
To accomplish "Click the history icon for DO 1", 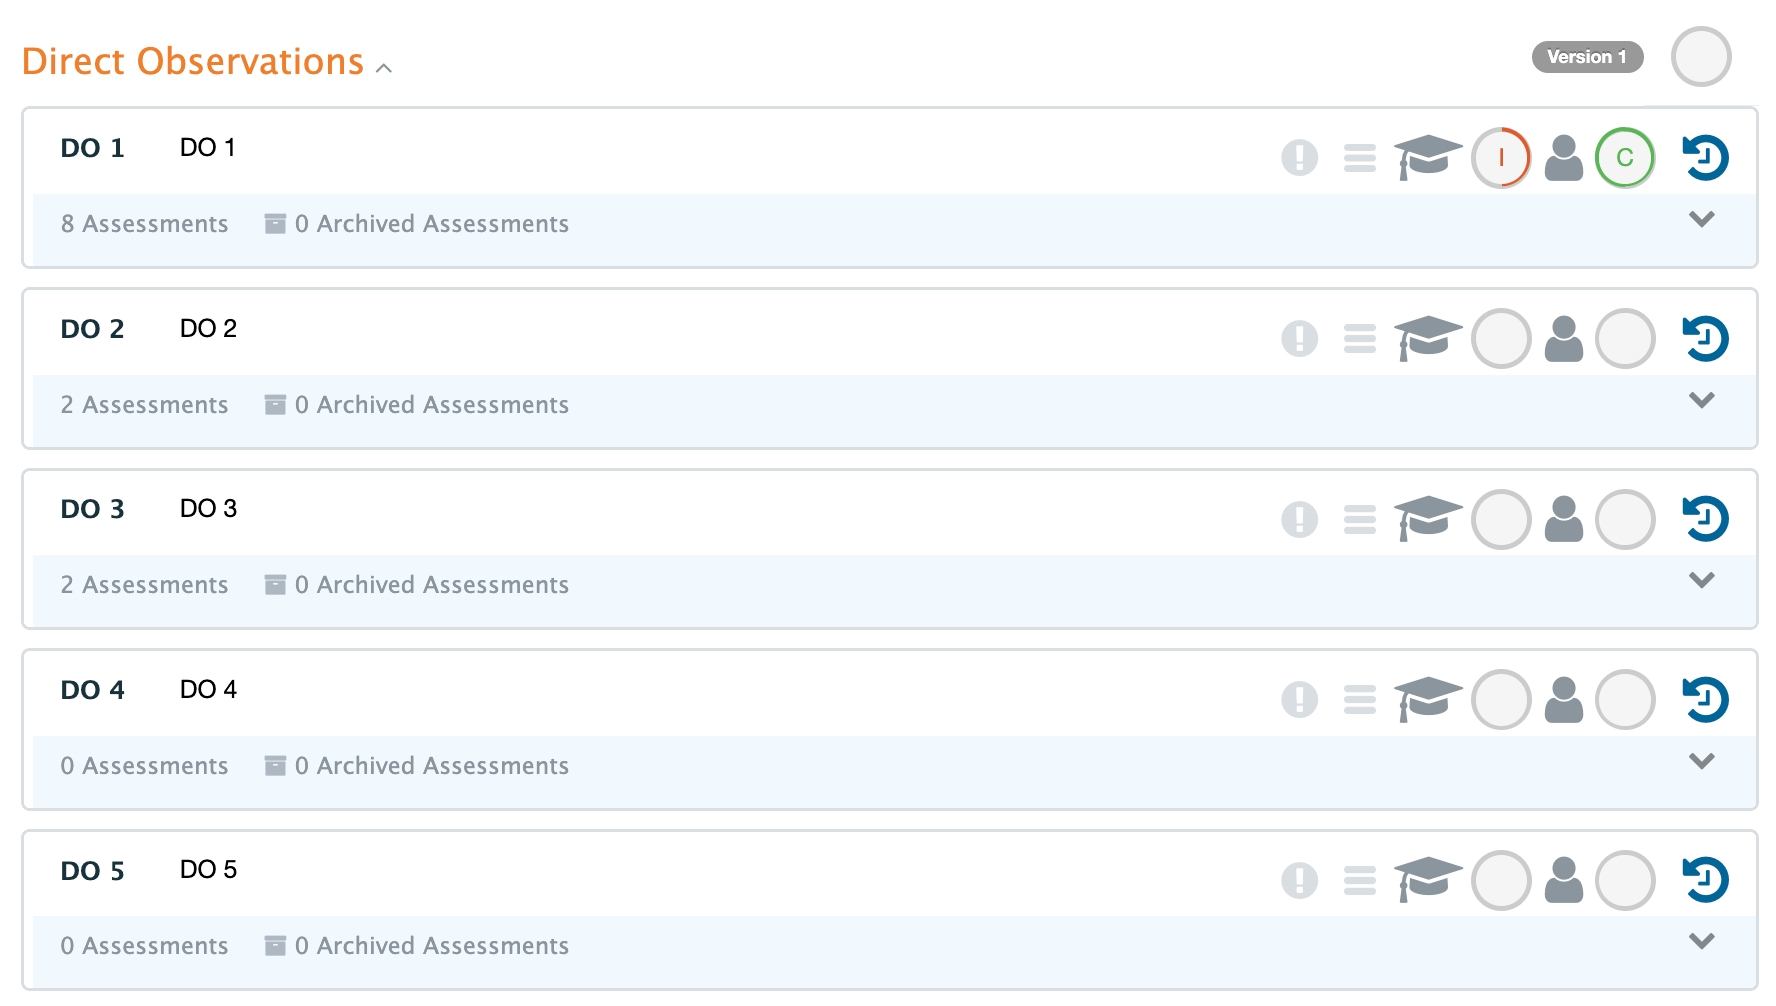I will [1705, 158].
